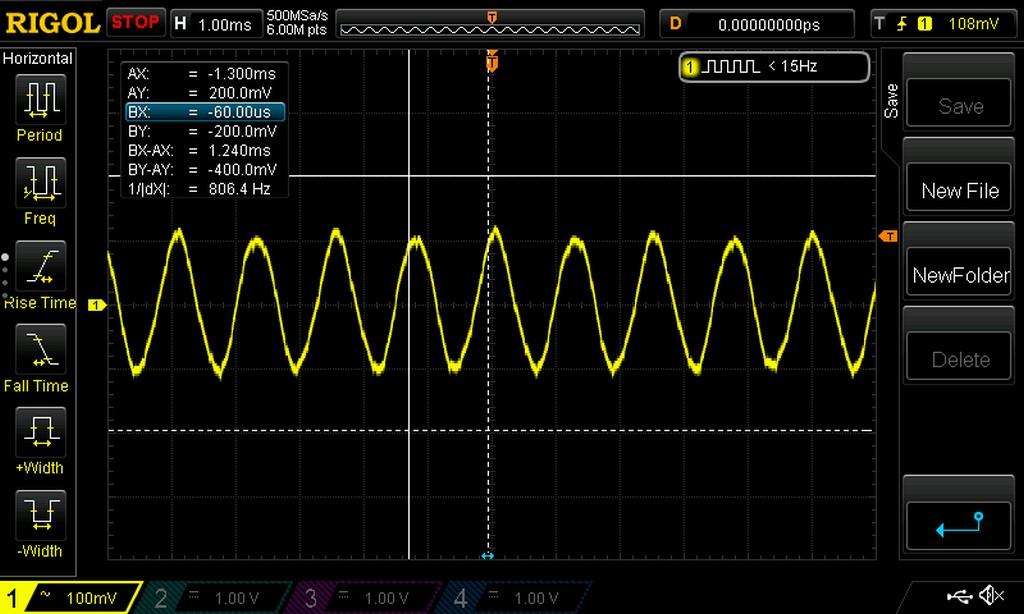Screen dimensions: 1024x614
Task: Click the BY cursor value -200.0mV
Action: [x=242, y=131]
